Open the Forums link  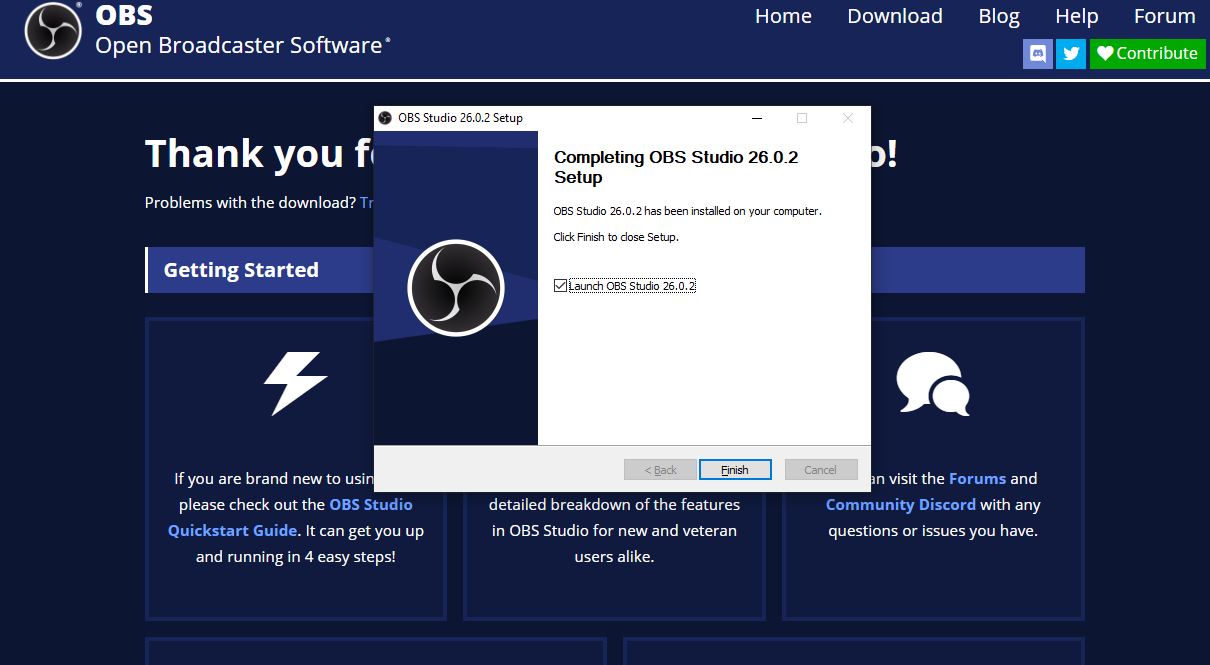point(978,478)
